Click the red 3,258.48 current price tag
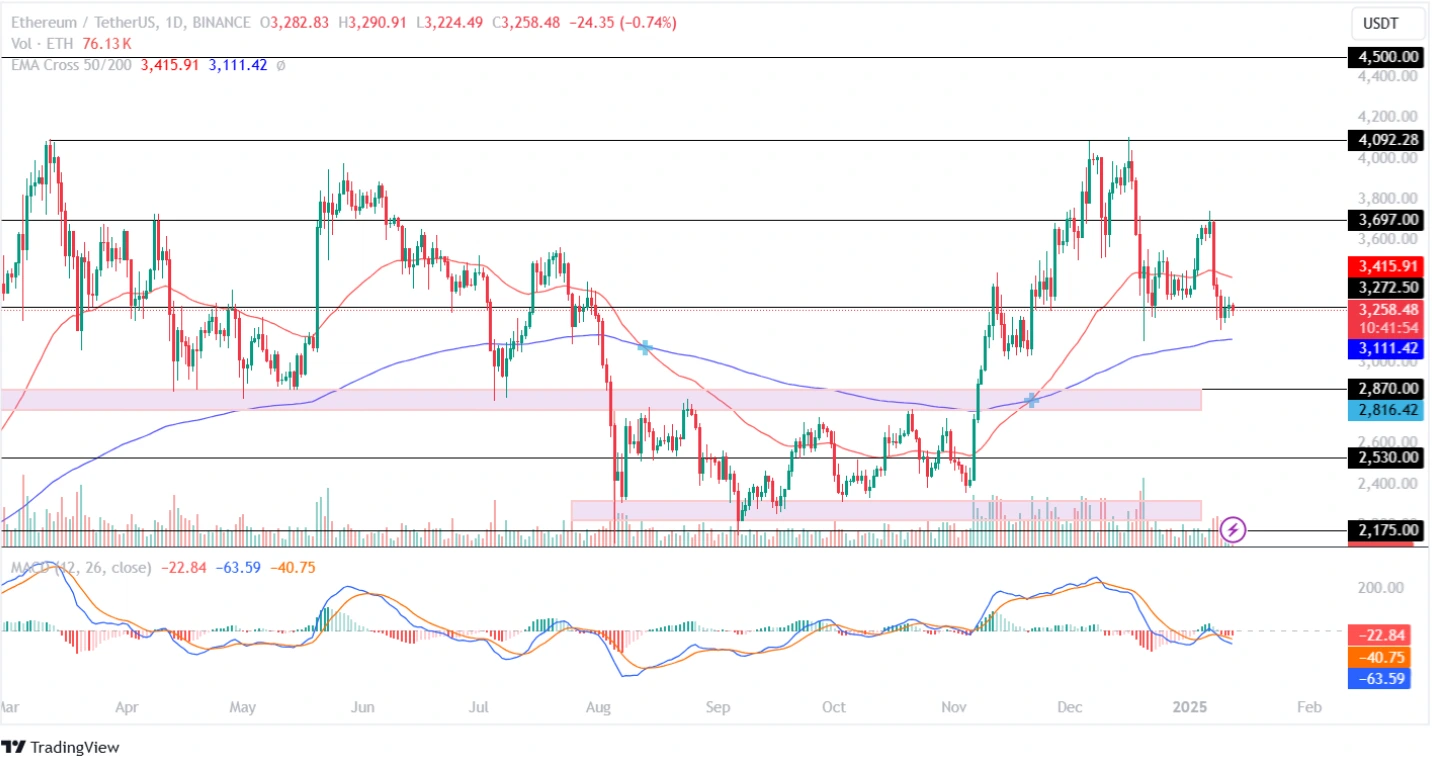This screenshot has height=758, width=1432. 1384,310
